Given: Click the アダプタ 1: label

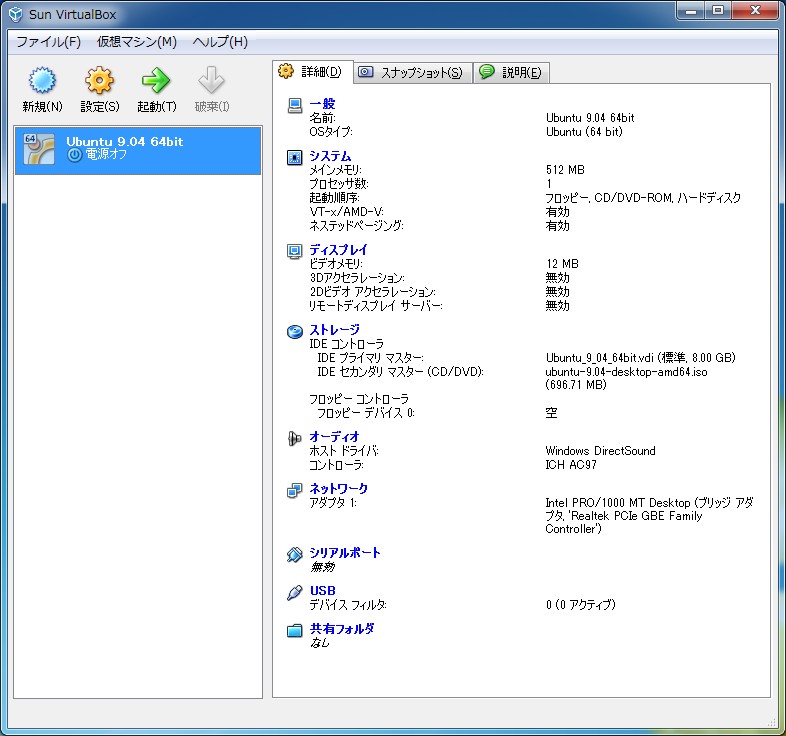Looking at the screenshot, I should pyautogui.click(x=333, y=503).
